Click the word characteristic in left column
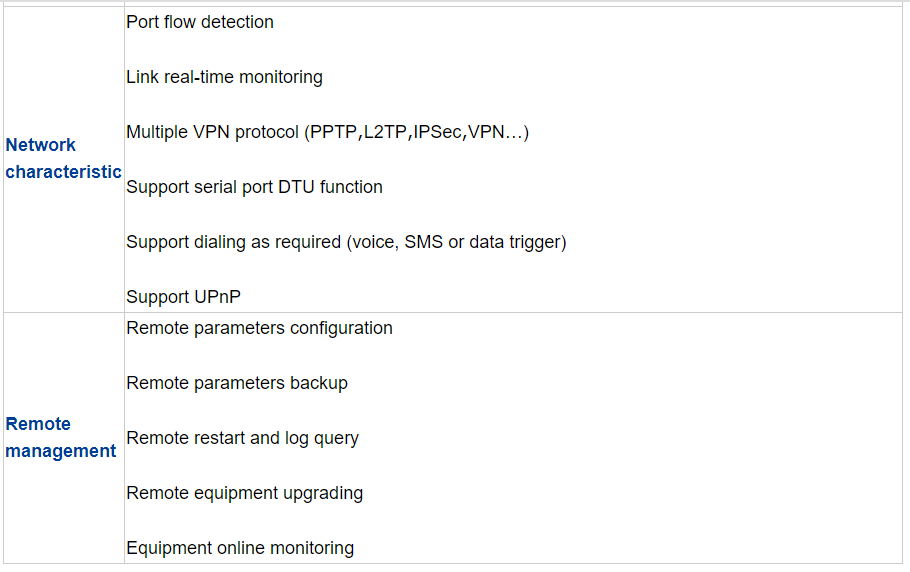Viewport: 910px width, 572px height. (63, 172)
